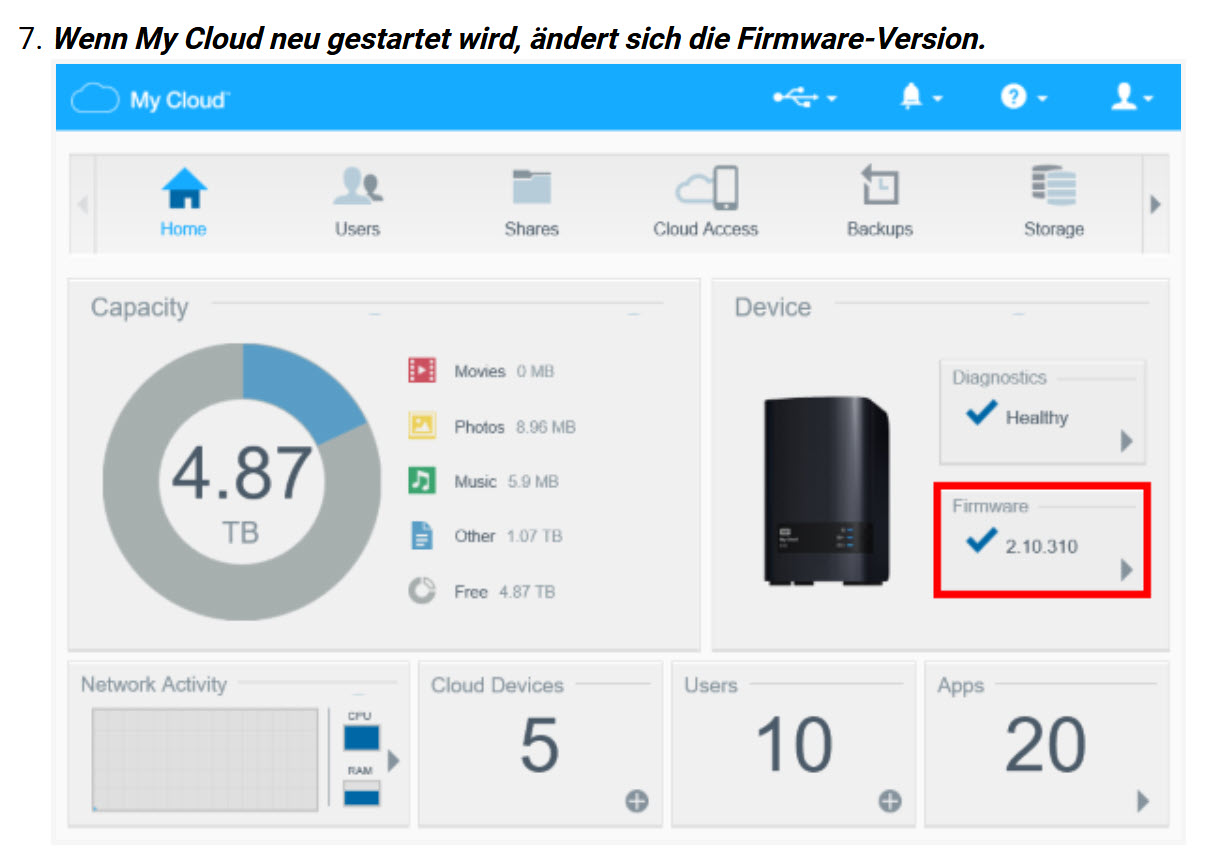Click the Users count 10
1219x863 pixels.
(794, 746)
